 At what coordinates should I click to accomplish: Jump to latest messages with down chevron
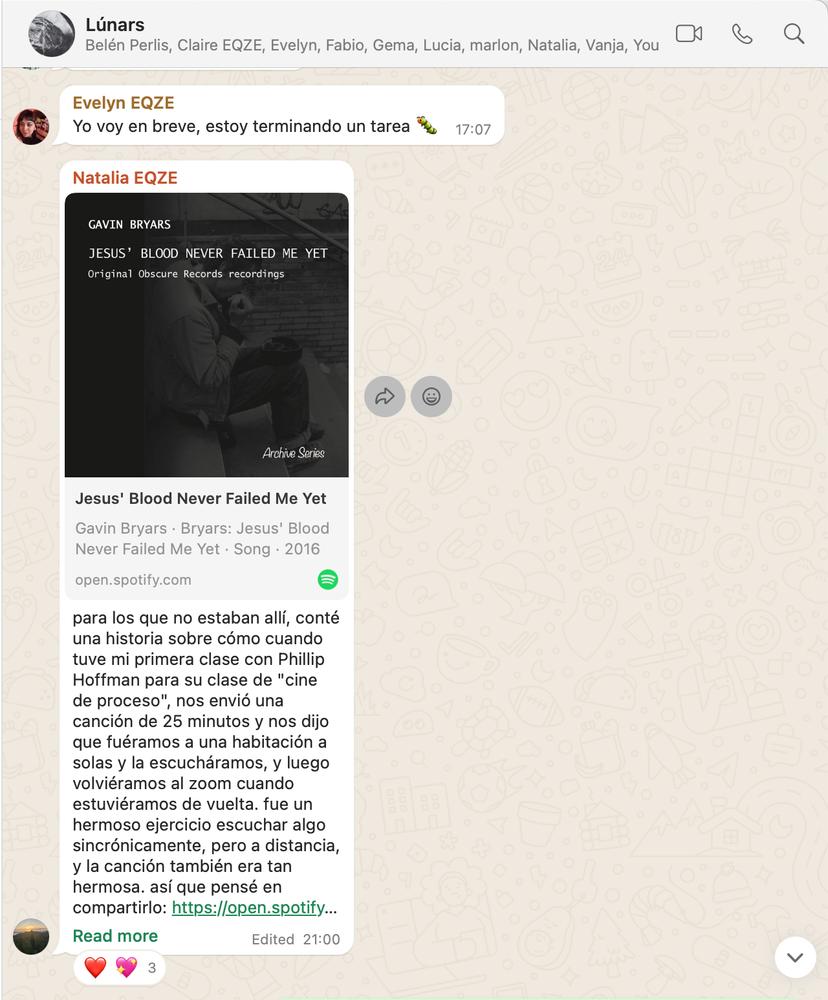click(795, 957)
